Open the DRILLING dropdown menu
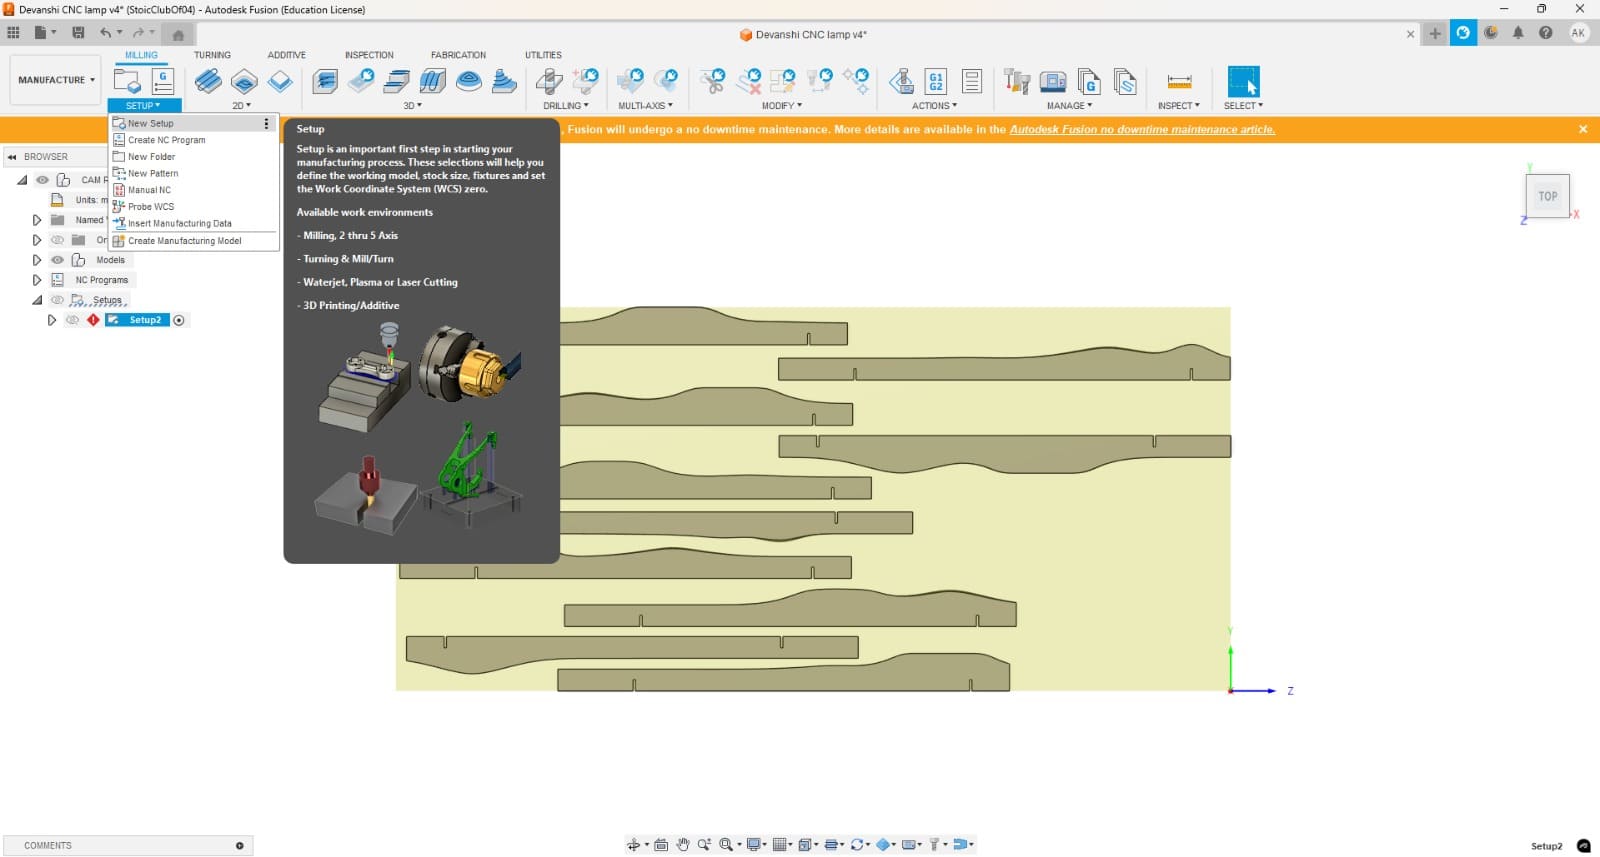 click(x=566, y=105)
